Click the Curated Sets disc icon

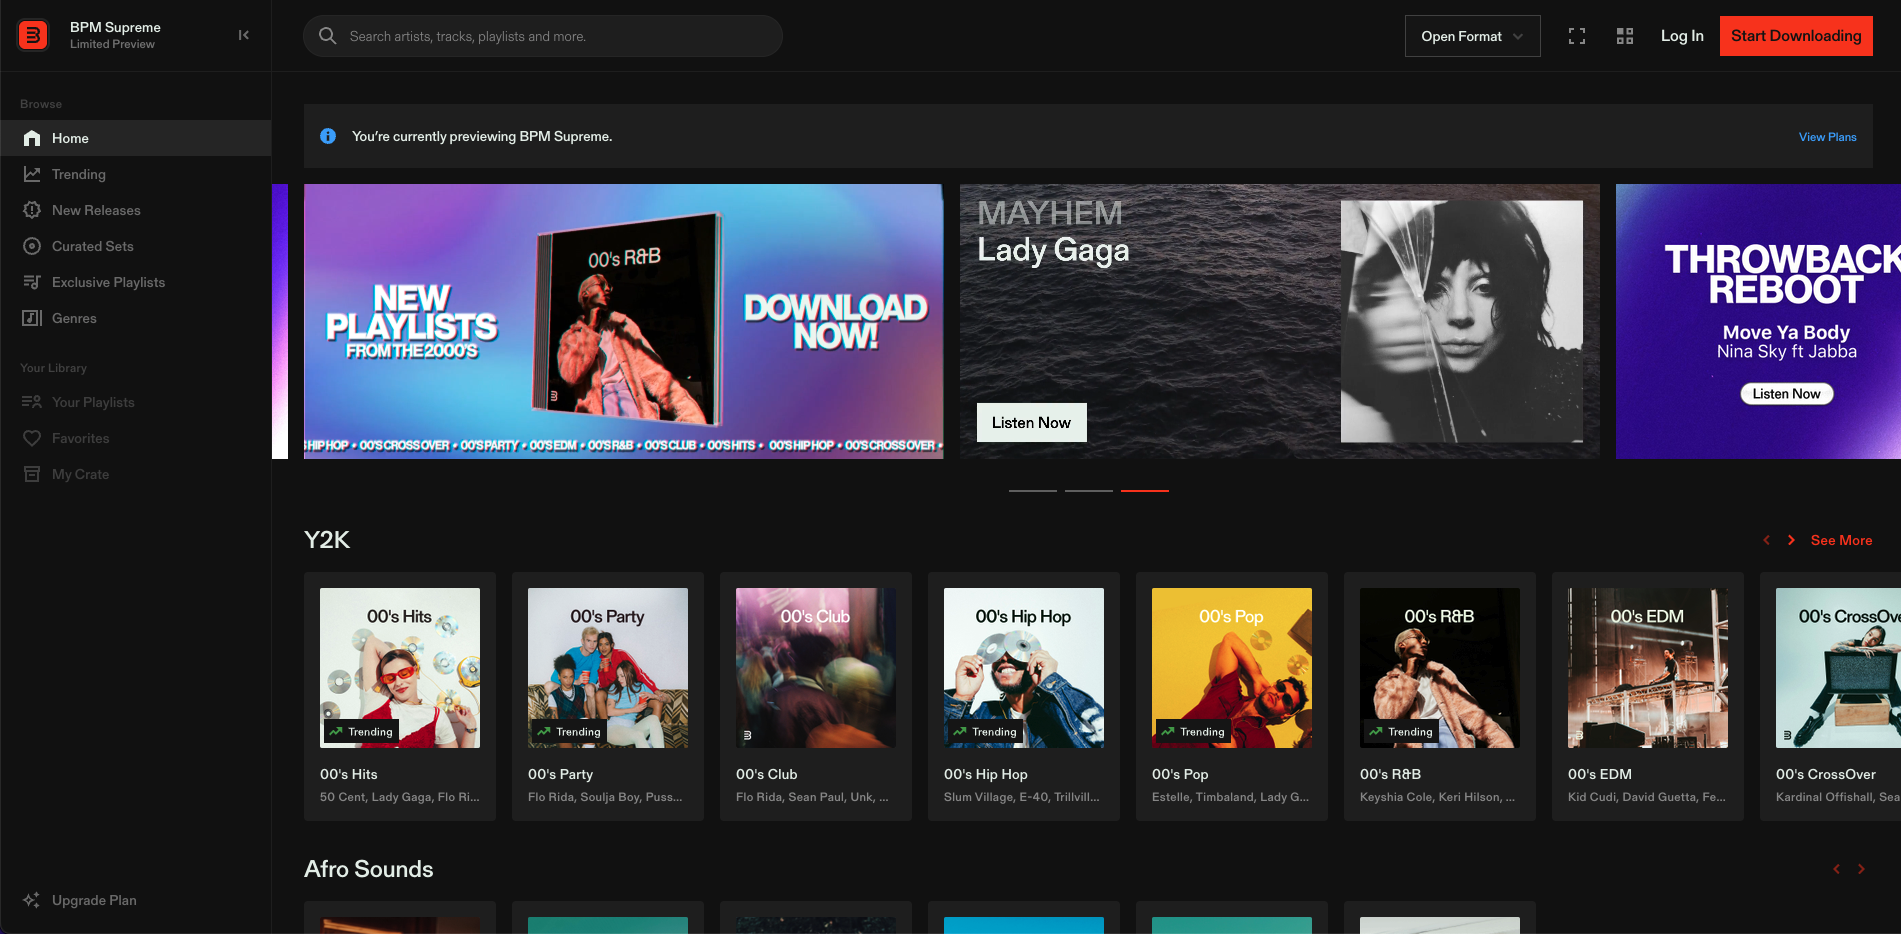click(32, 246)
